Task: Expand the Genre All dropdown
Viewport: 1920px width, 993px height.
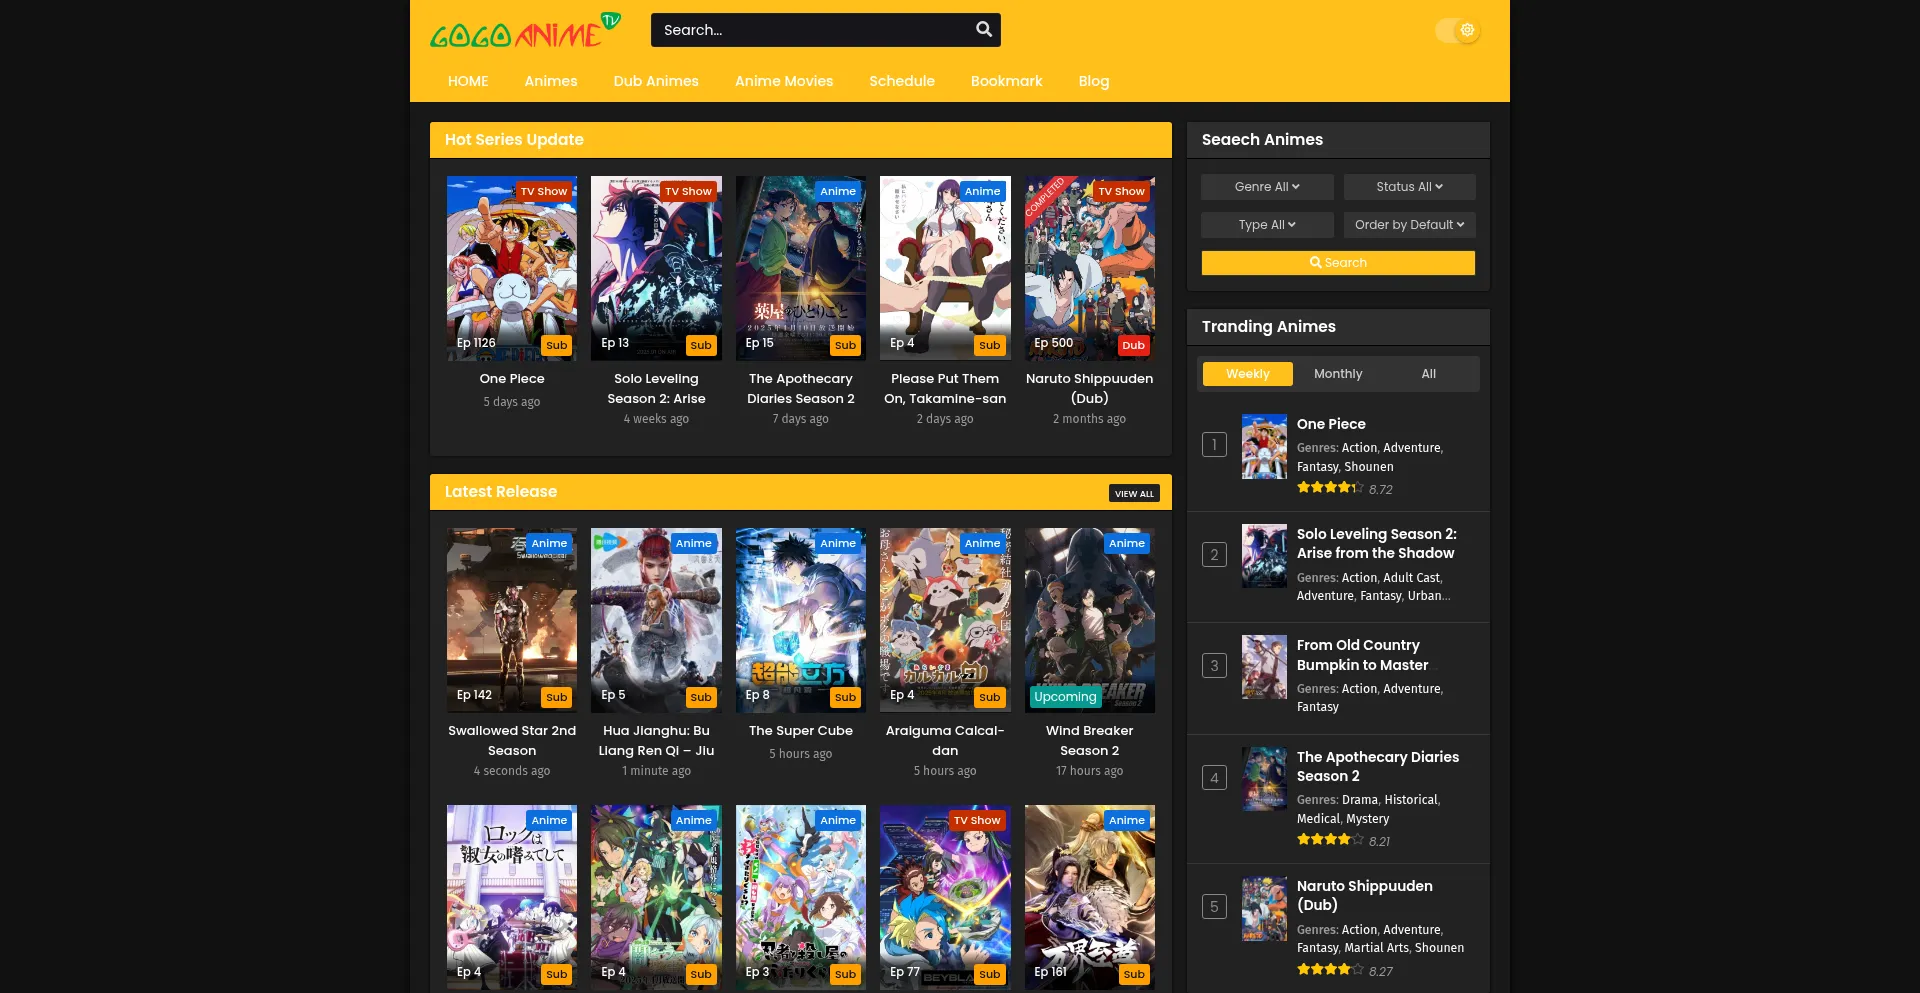Action: 1267,187
